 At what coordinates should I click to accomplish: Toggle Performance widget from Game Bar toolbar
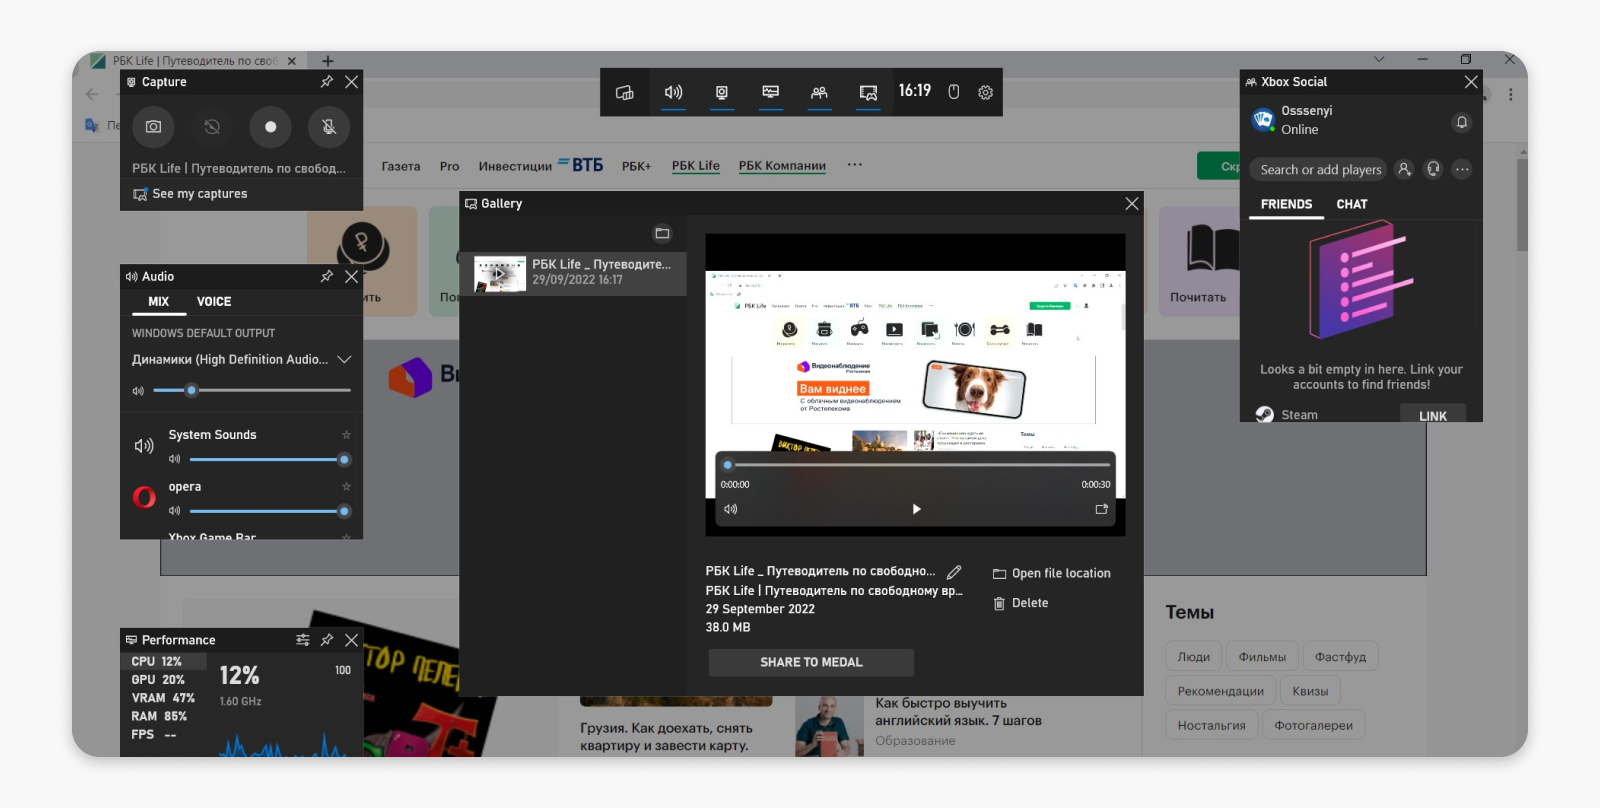[x=771, y=92]
